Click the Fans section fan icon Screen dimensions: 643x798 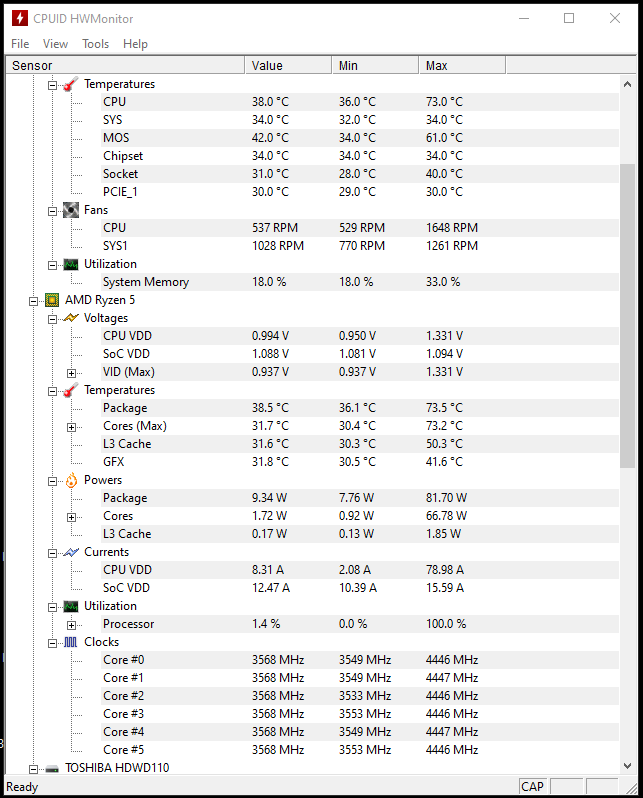pyautogui.click(x=71, y=210)
